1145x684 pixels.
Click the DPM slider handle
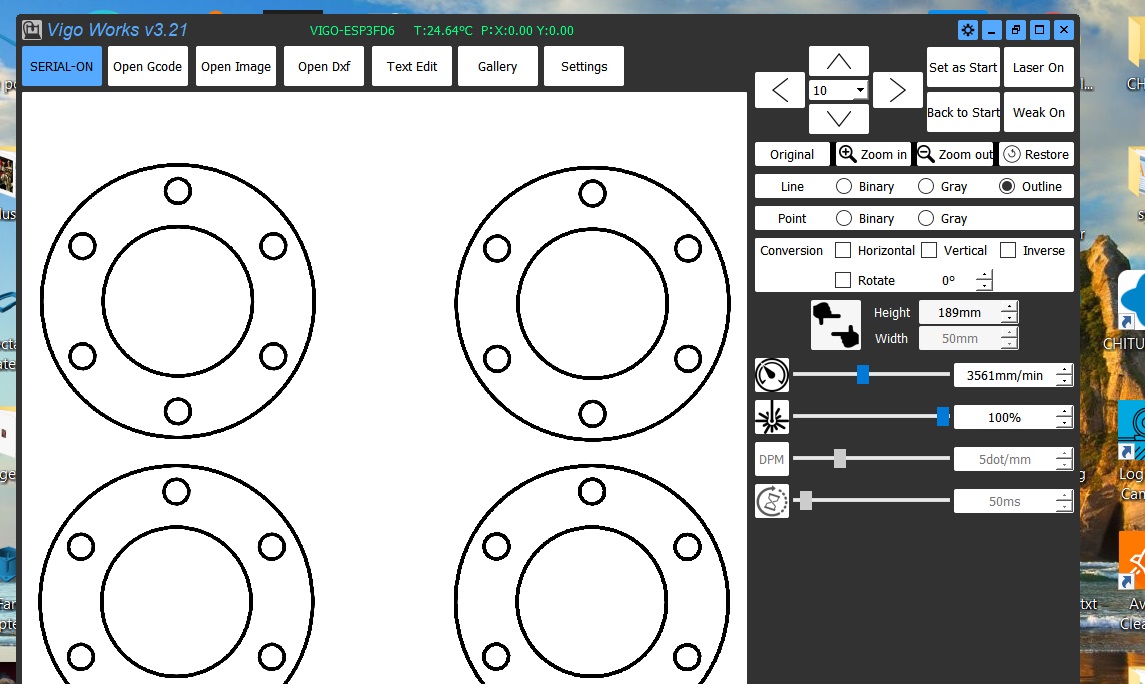click(840, 458)
